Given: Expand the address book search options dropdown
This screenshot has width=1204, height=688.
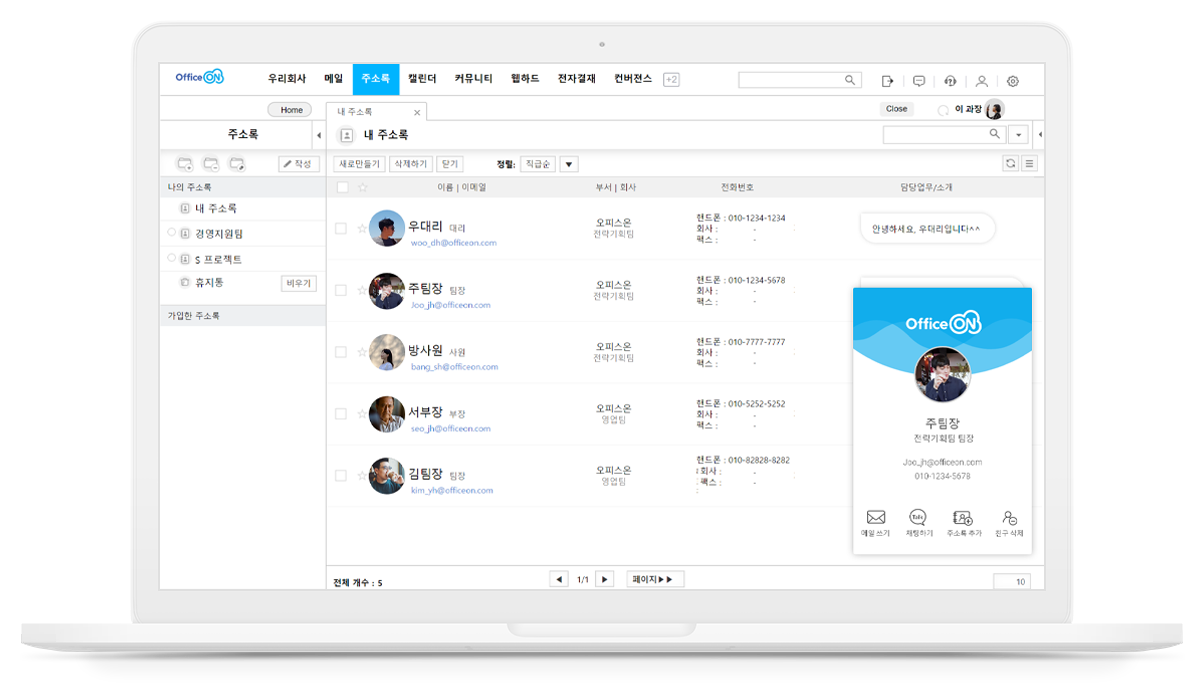Looking at the screenshot, I should click(x=1018, y=134).
